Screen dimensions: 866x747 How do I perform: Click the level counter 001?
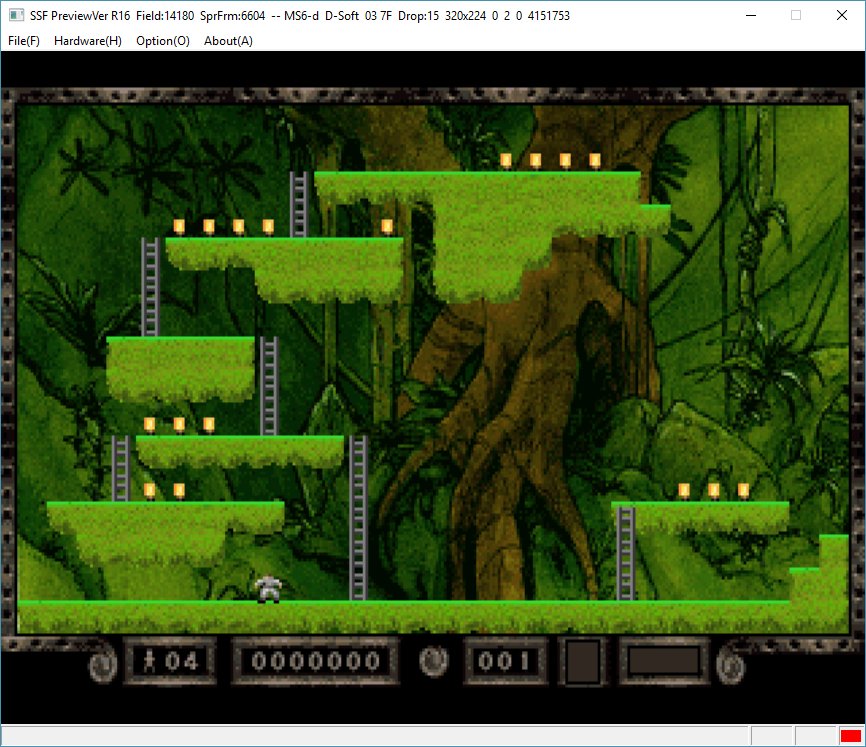click(x=505, y=661)
